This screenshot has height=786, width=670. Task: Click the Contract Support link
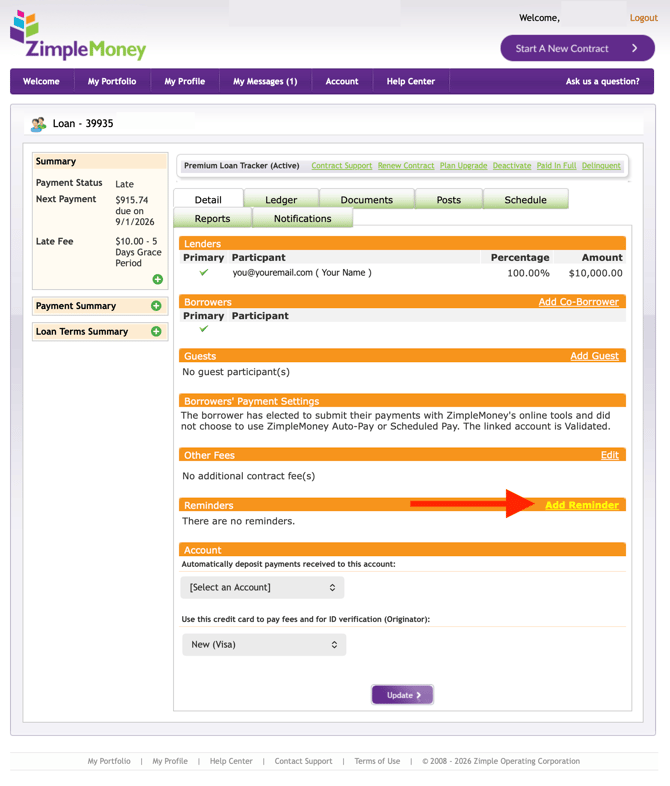click(x=342, y=165)
